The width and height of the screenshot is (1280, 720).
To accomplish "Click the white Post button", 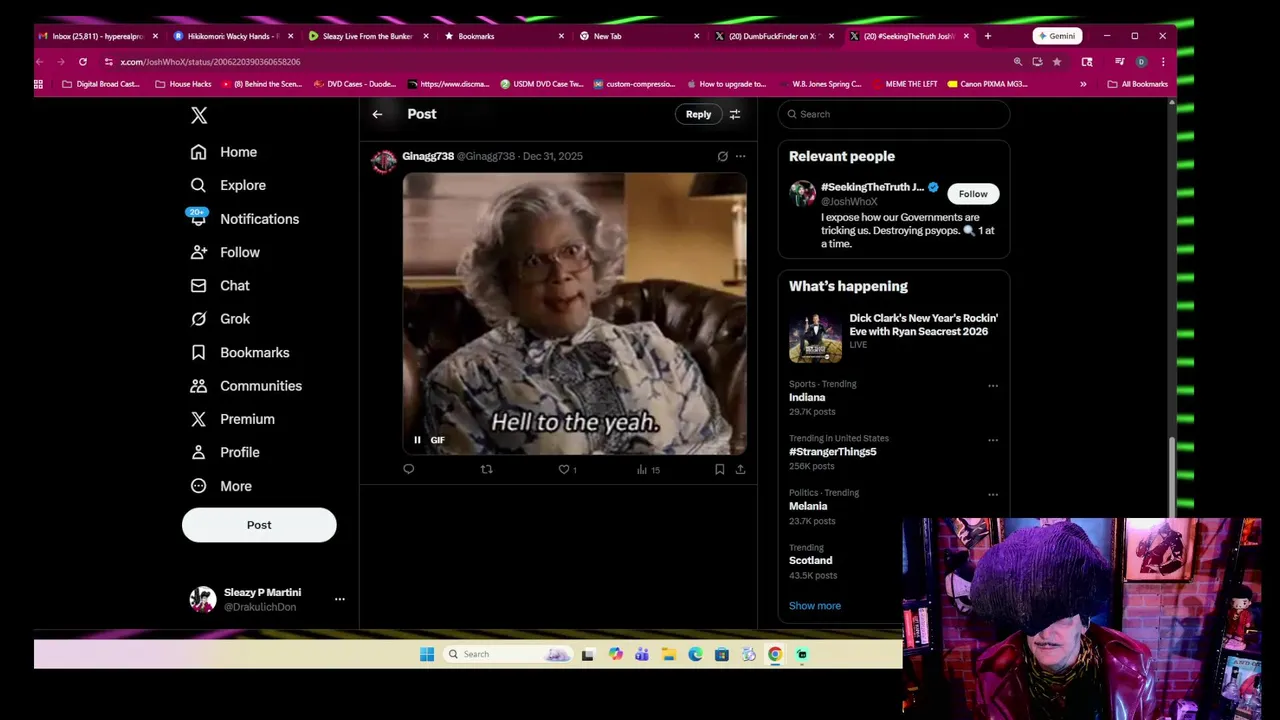I will coord(259,525).
